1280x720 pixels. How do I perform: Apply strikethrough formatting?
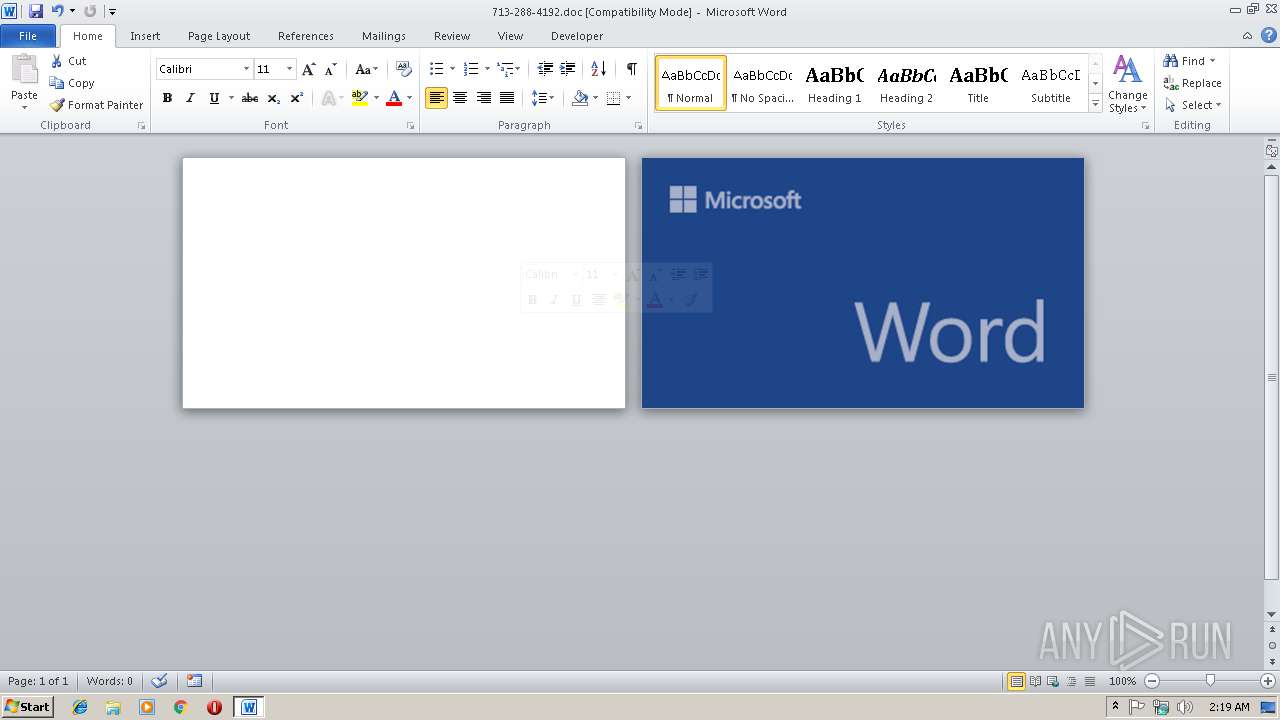250,98
